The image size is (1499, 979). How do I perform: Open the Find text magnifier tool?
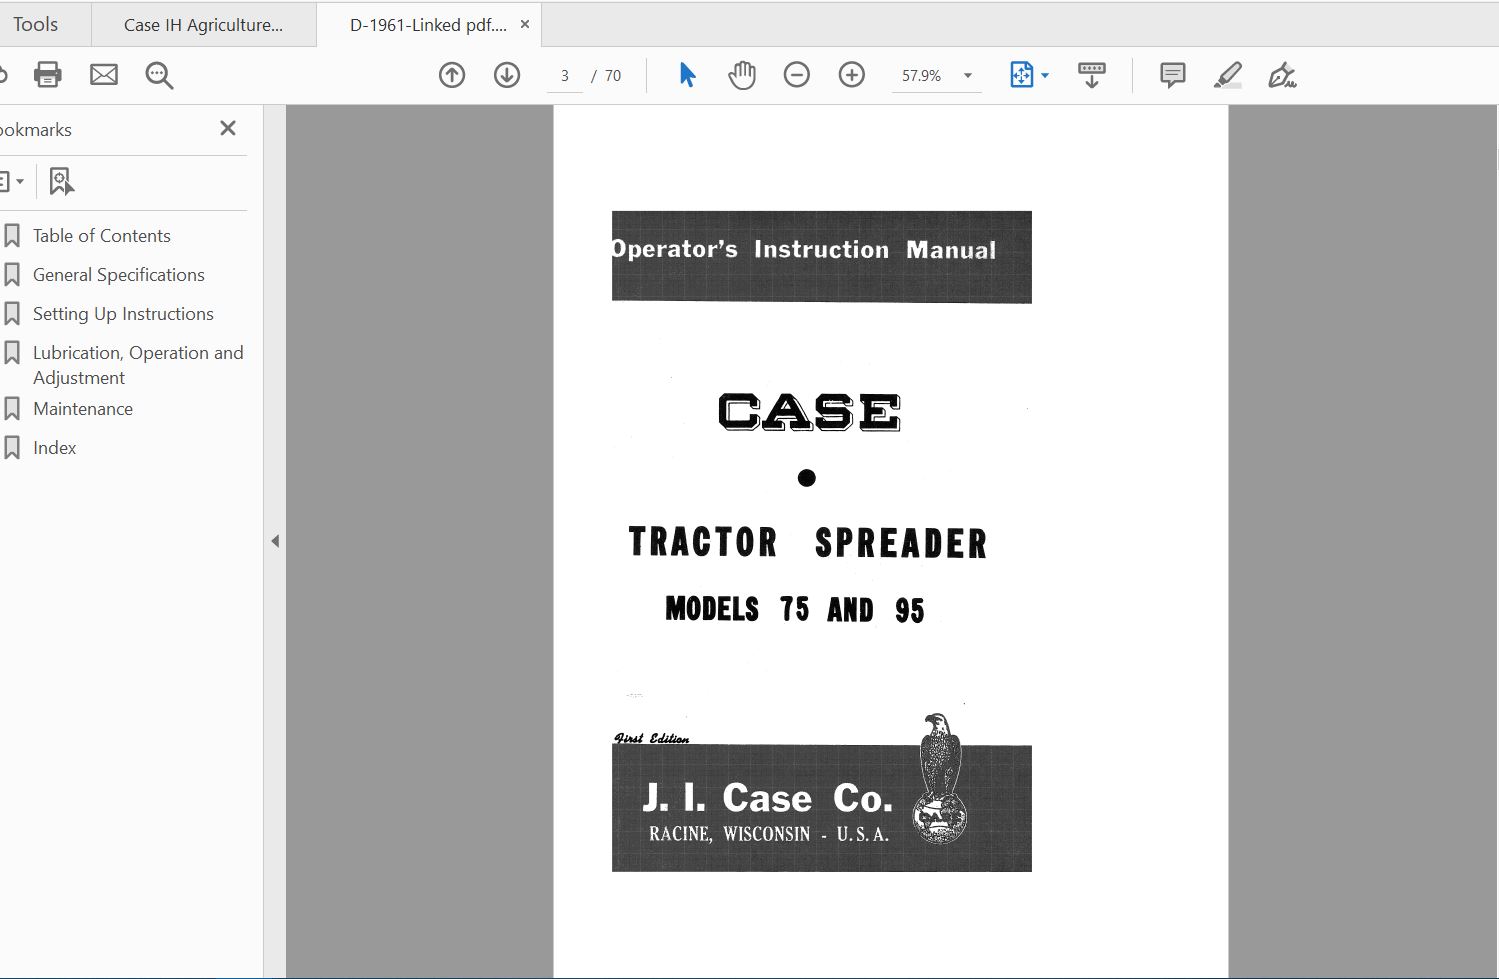[159, 75]
